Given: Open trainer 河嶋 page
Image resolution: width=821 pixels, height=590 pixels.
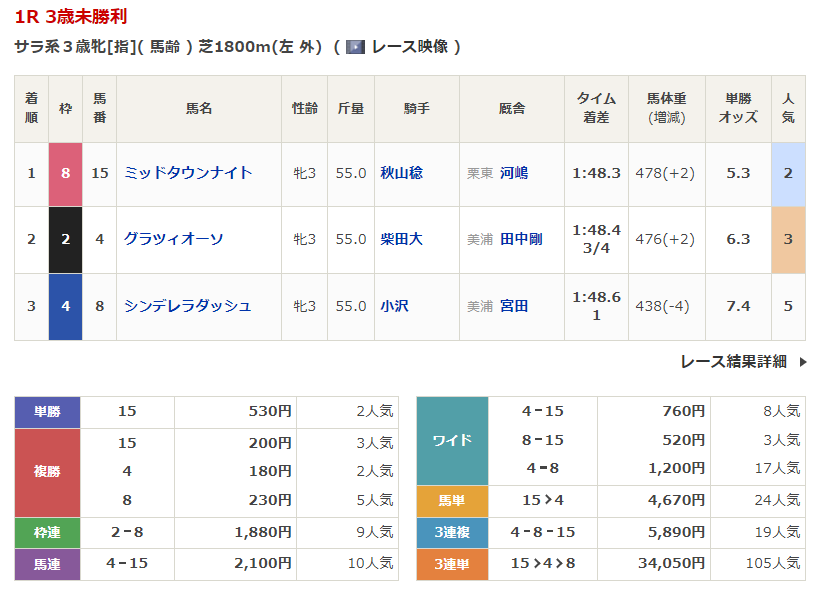Looking at the screenshot, I should tap(514, 173).
